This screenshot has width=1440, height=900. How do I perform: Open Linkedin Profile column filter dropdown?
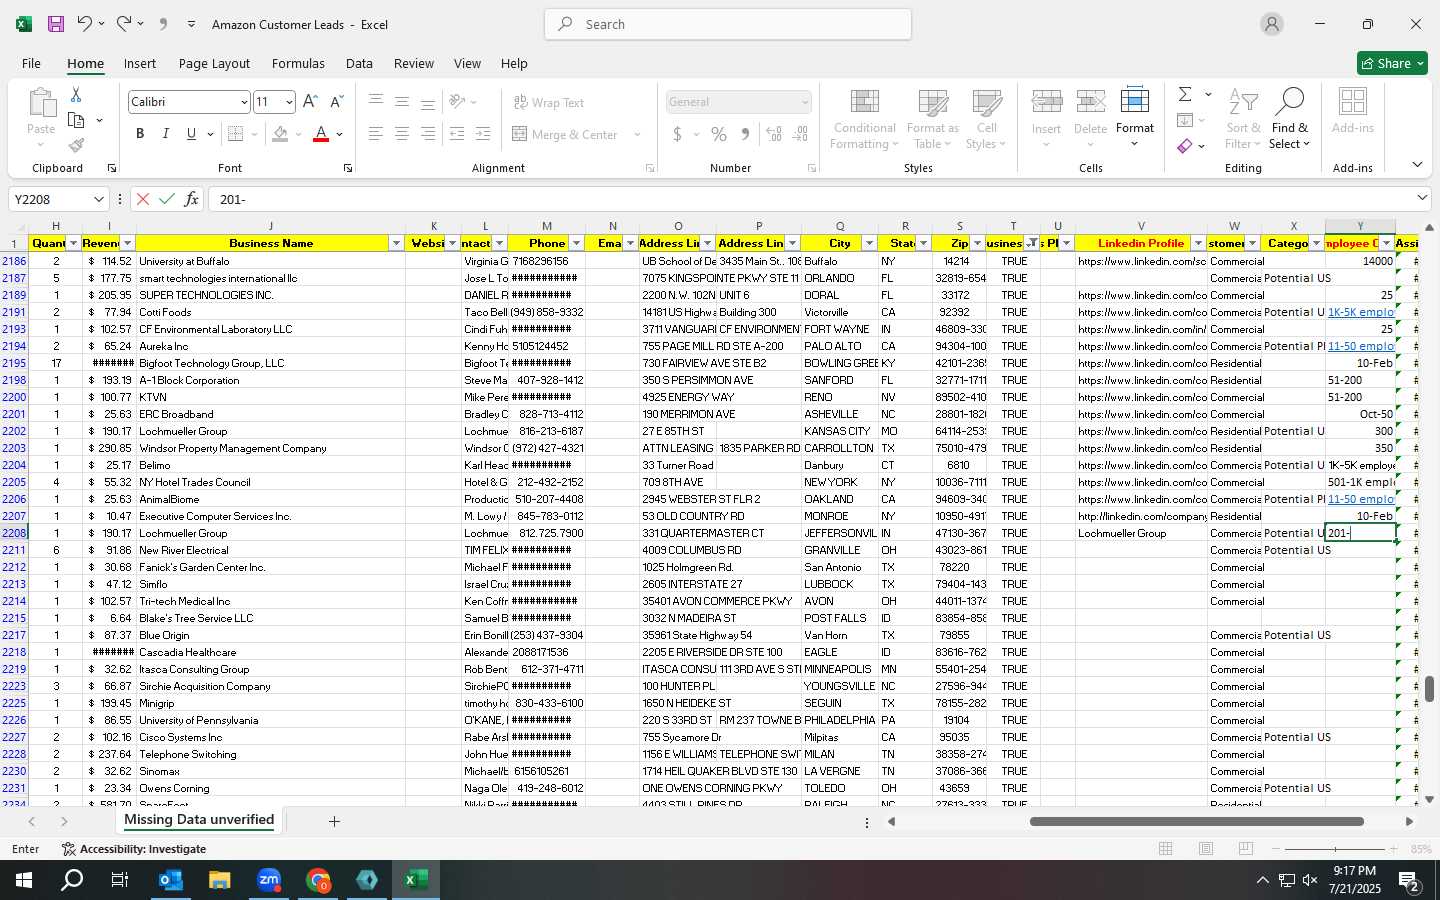click(x=1198, y=243)
